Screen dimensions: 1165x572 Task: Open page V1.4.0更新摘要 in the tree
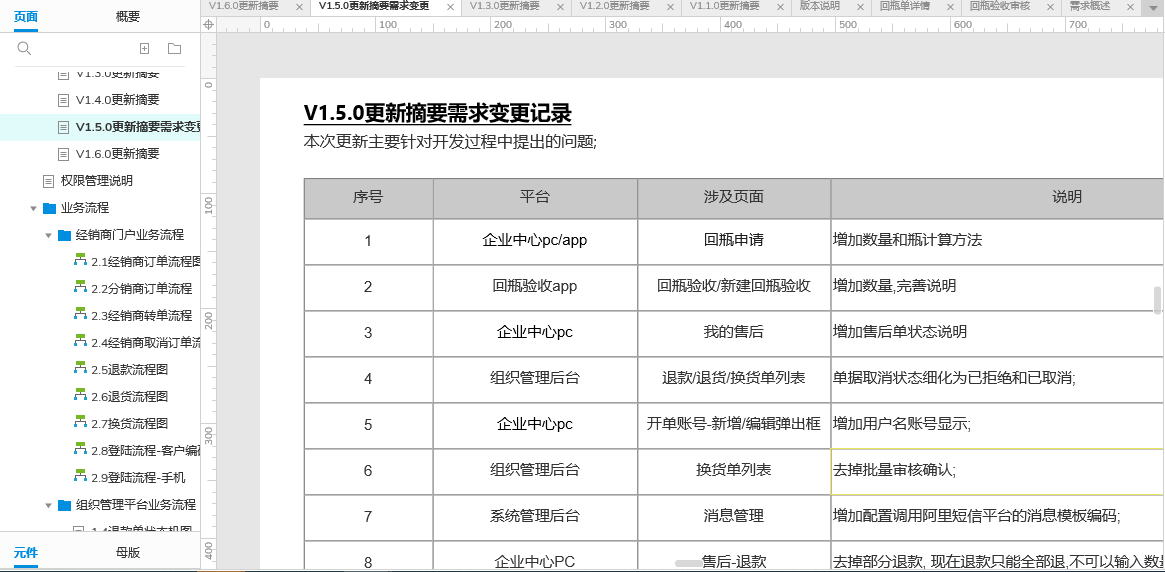(117, 100)
